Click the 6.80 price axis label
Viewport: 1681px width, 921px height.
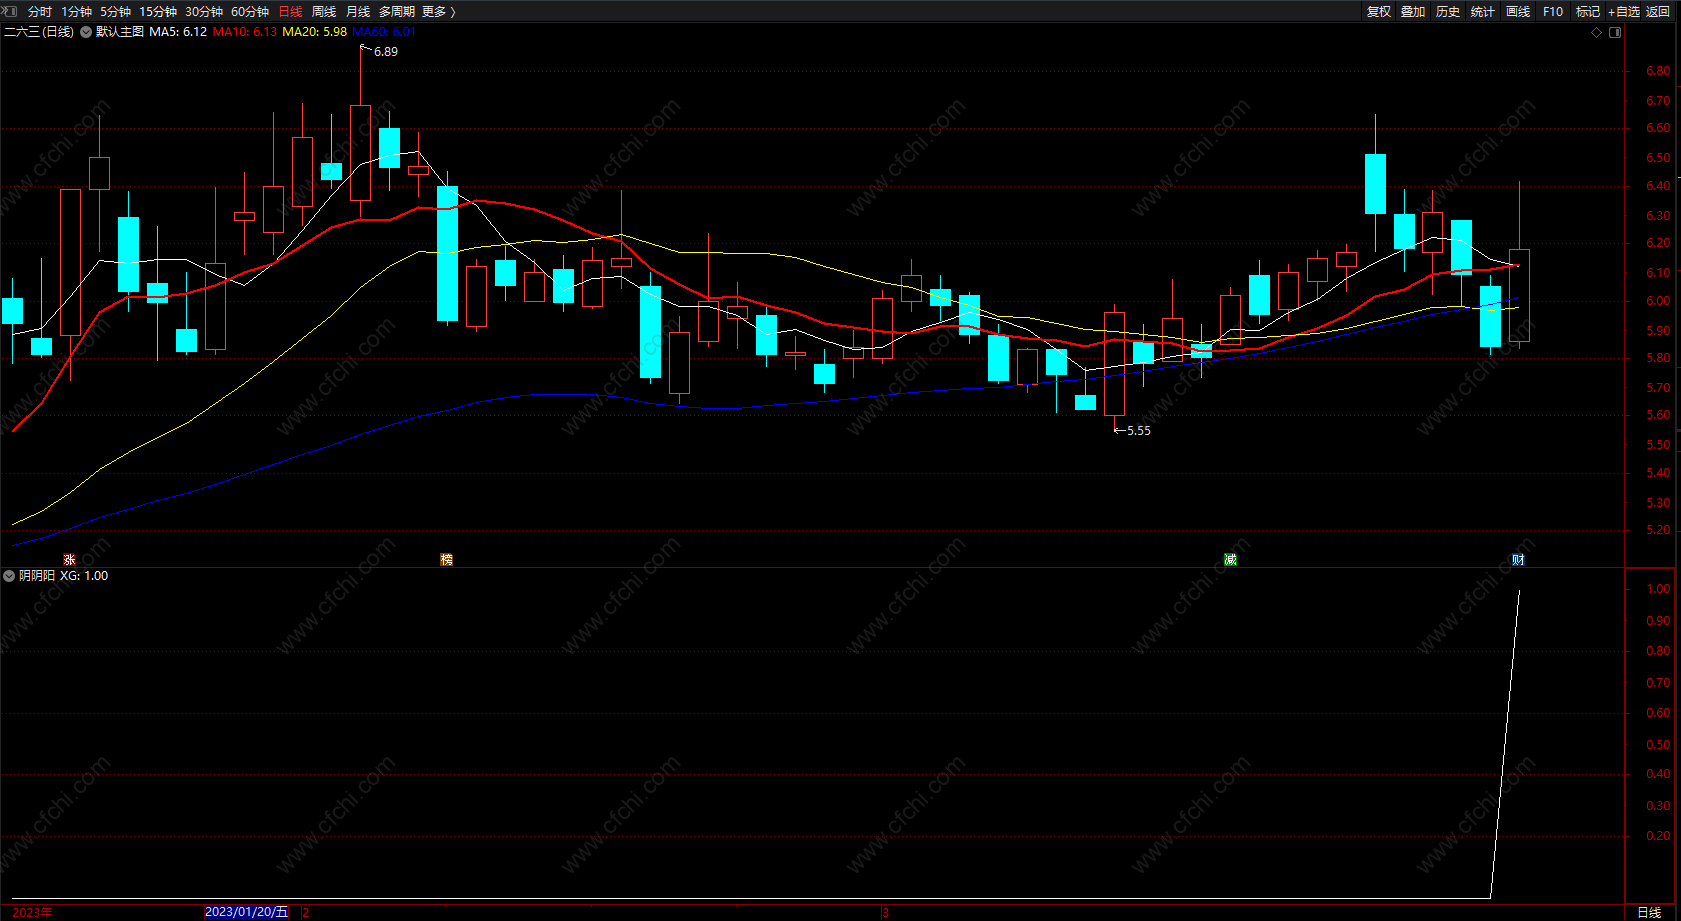tap(1658, 71)
